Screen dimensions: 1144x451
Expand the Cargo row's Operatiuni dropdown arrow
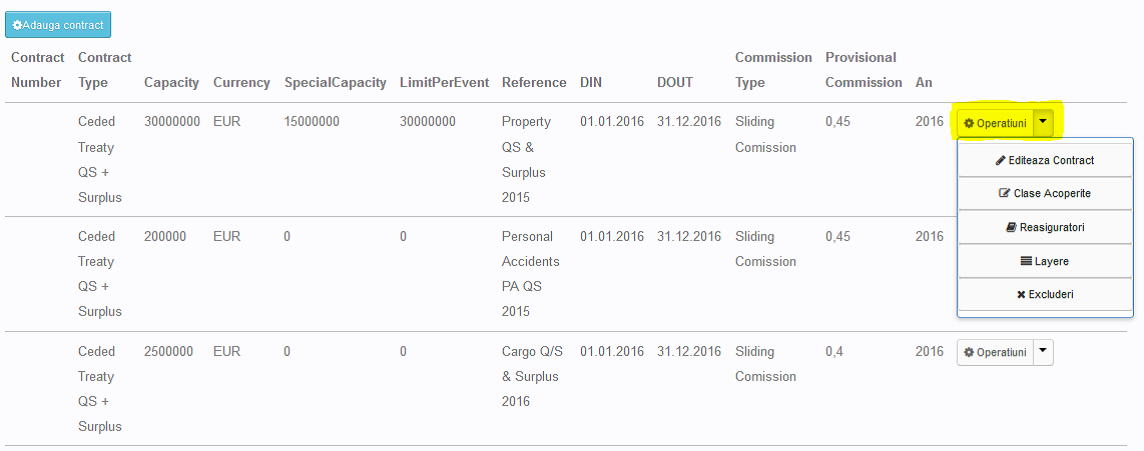(1041, 352)
